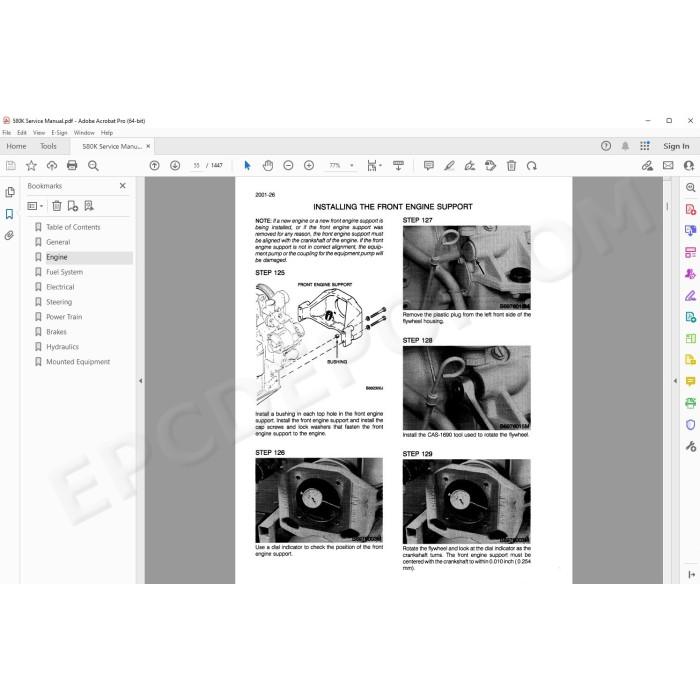Switch to the Tools tab

(x=48, y=146)
